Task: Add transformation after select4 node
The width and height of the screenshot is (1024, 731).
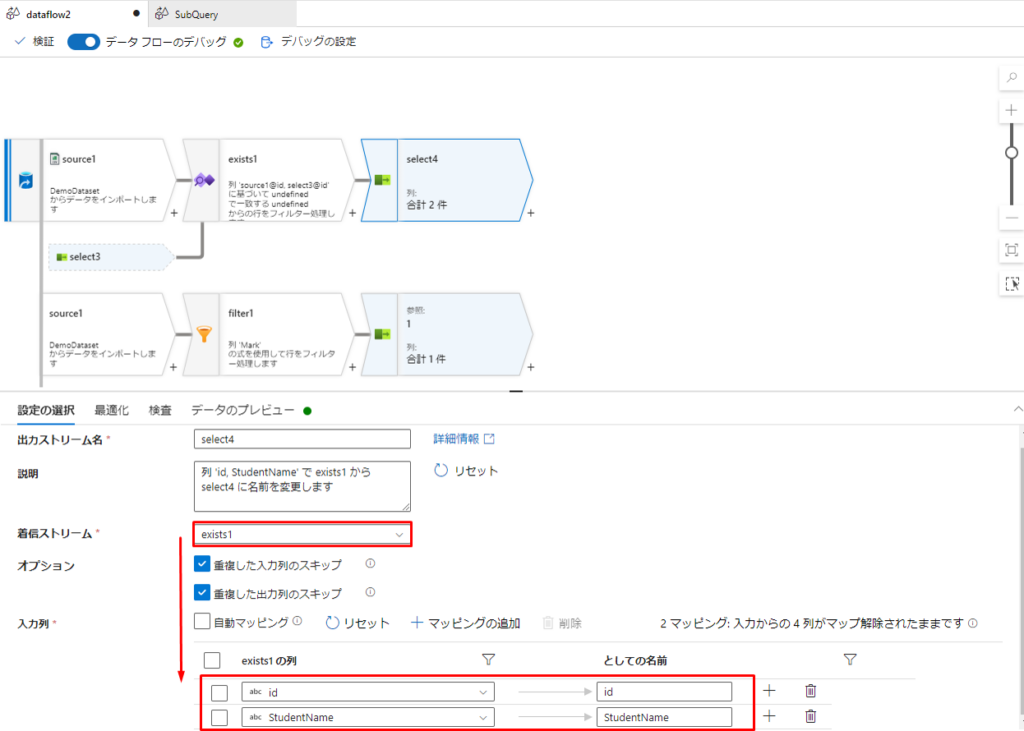Action: pyautogui.click(x=531, y=213)
